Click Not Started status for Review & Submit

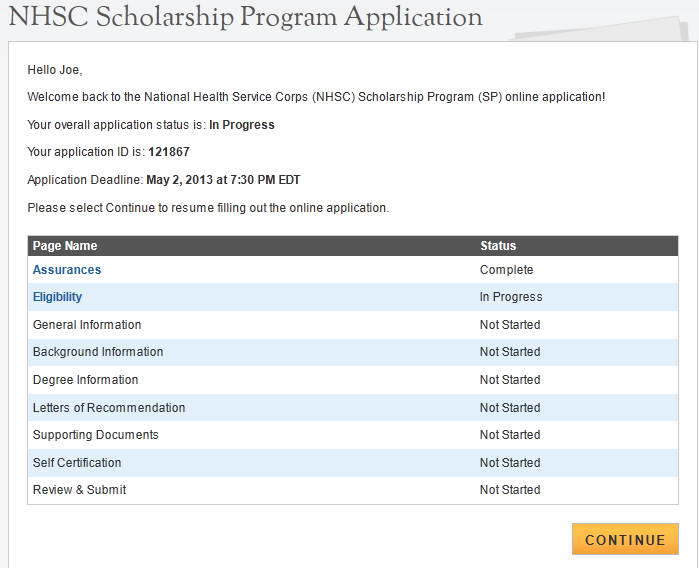point(510,490)
